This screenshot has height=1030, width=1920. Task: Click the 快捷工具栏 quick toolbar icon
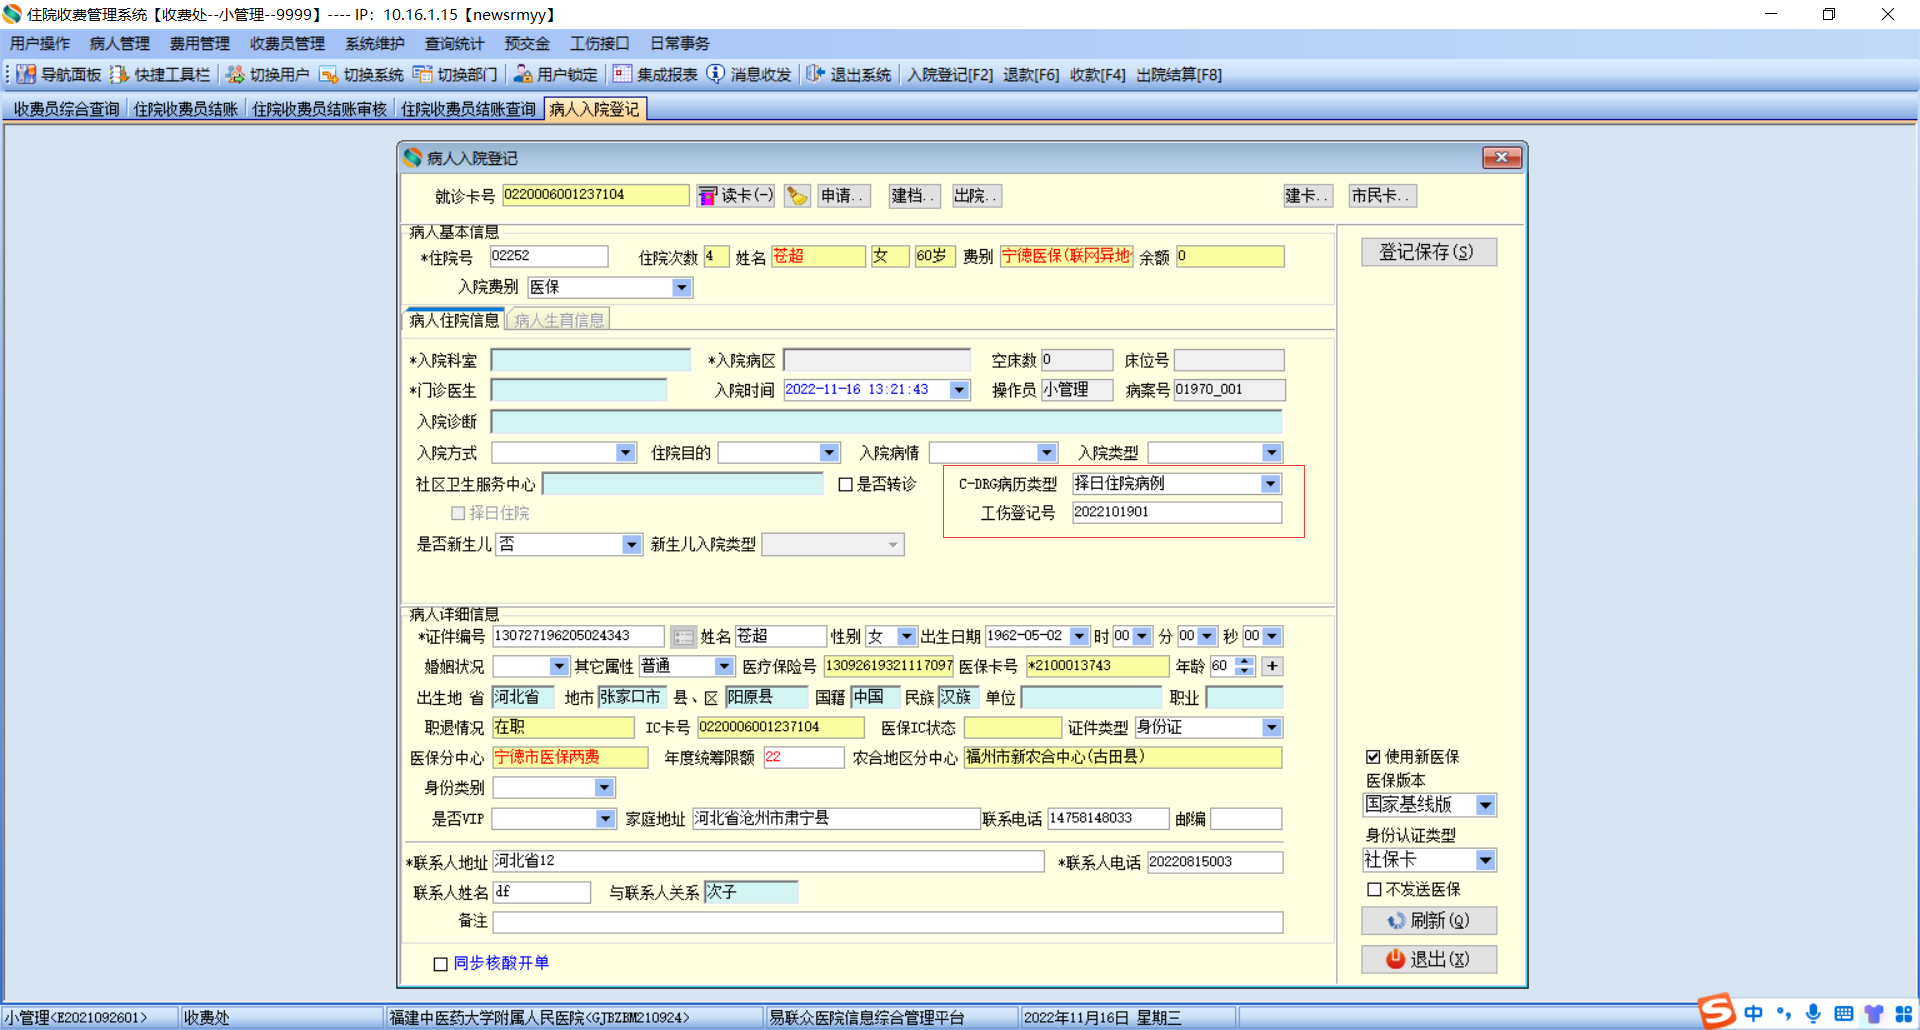point(120,75)
